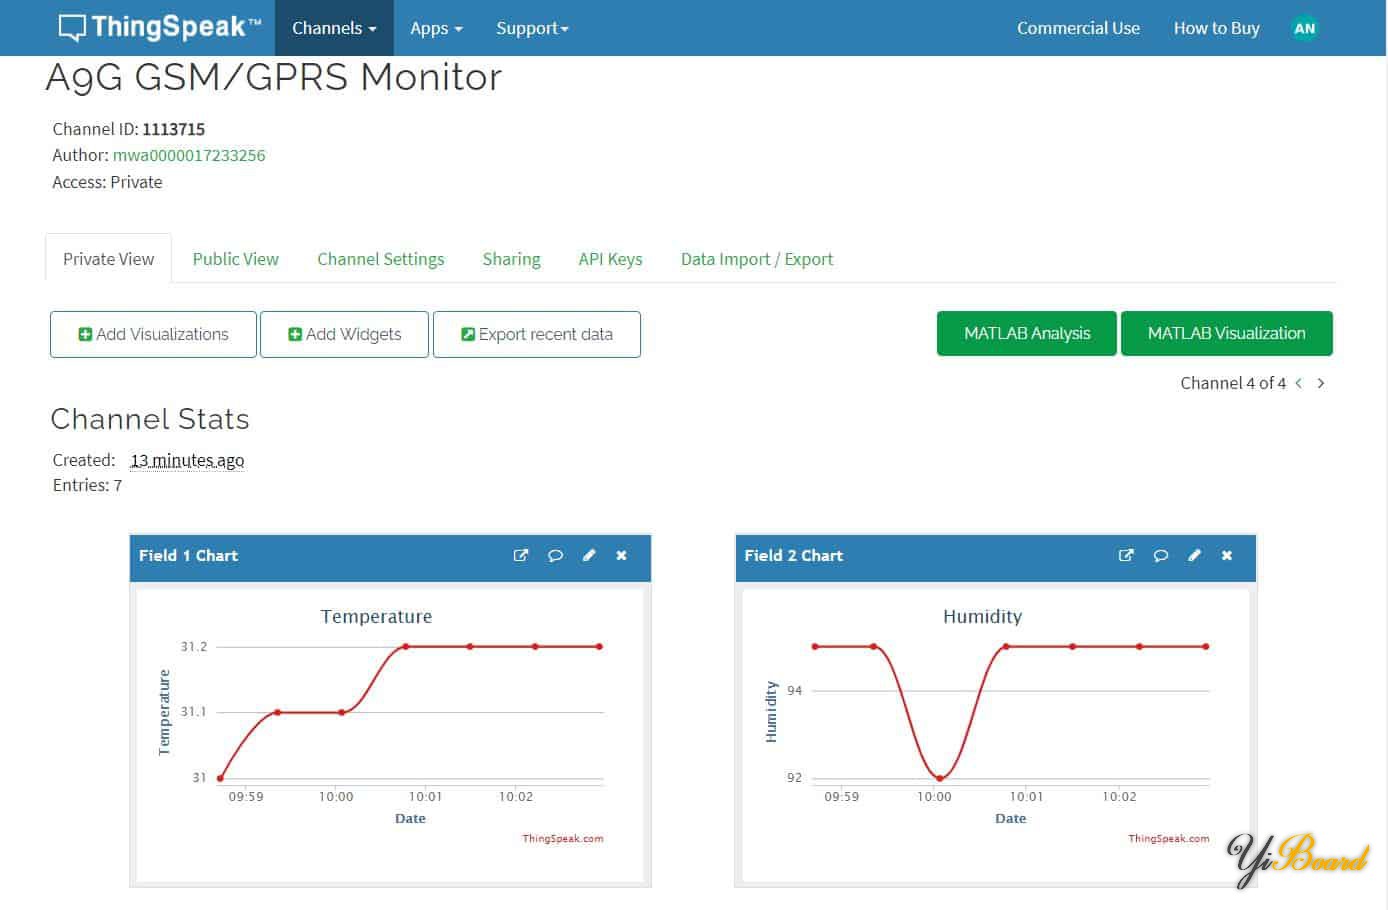Expand the Apps dropdown menu
1388x910 pixels.
(x=436, y=28)
